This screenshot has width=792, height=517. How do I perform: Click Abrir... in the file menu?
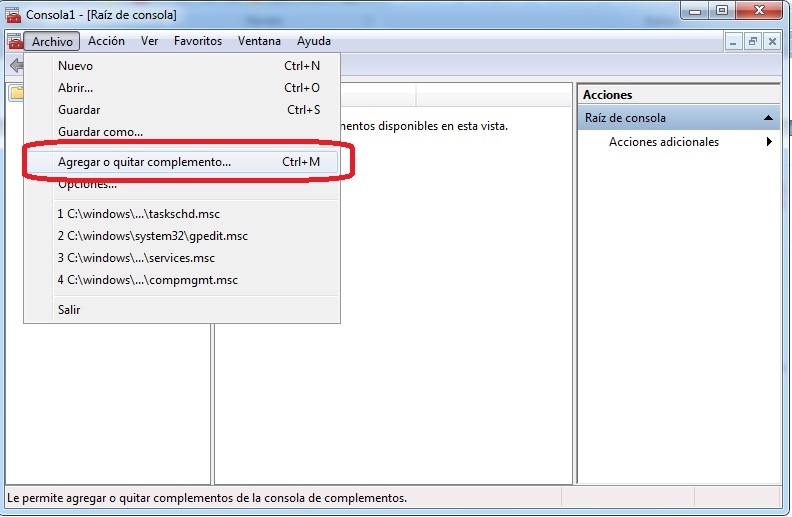75,88
